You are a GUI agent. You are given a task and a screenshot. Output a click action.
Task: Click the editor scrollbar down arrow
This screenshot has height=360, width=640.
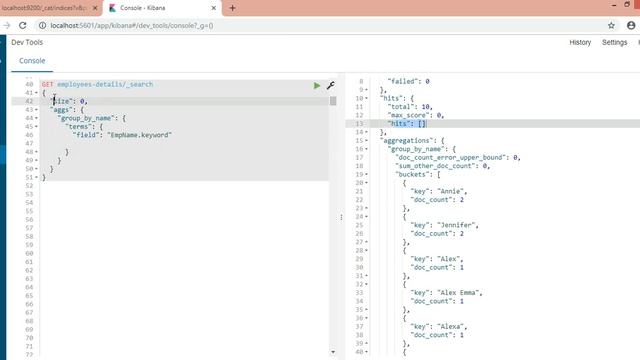pos(333,352)
